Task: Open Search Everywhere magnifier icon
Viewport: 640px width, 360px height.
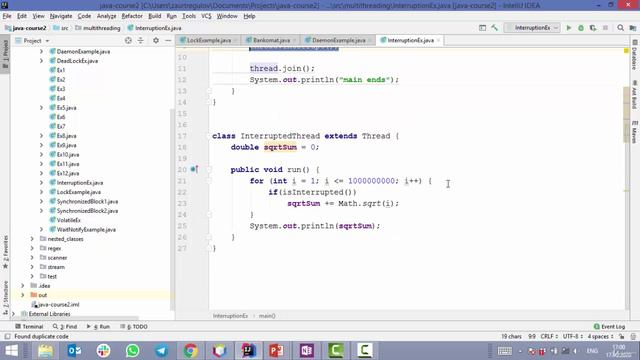Action: click(620, 28)
